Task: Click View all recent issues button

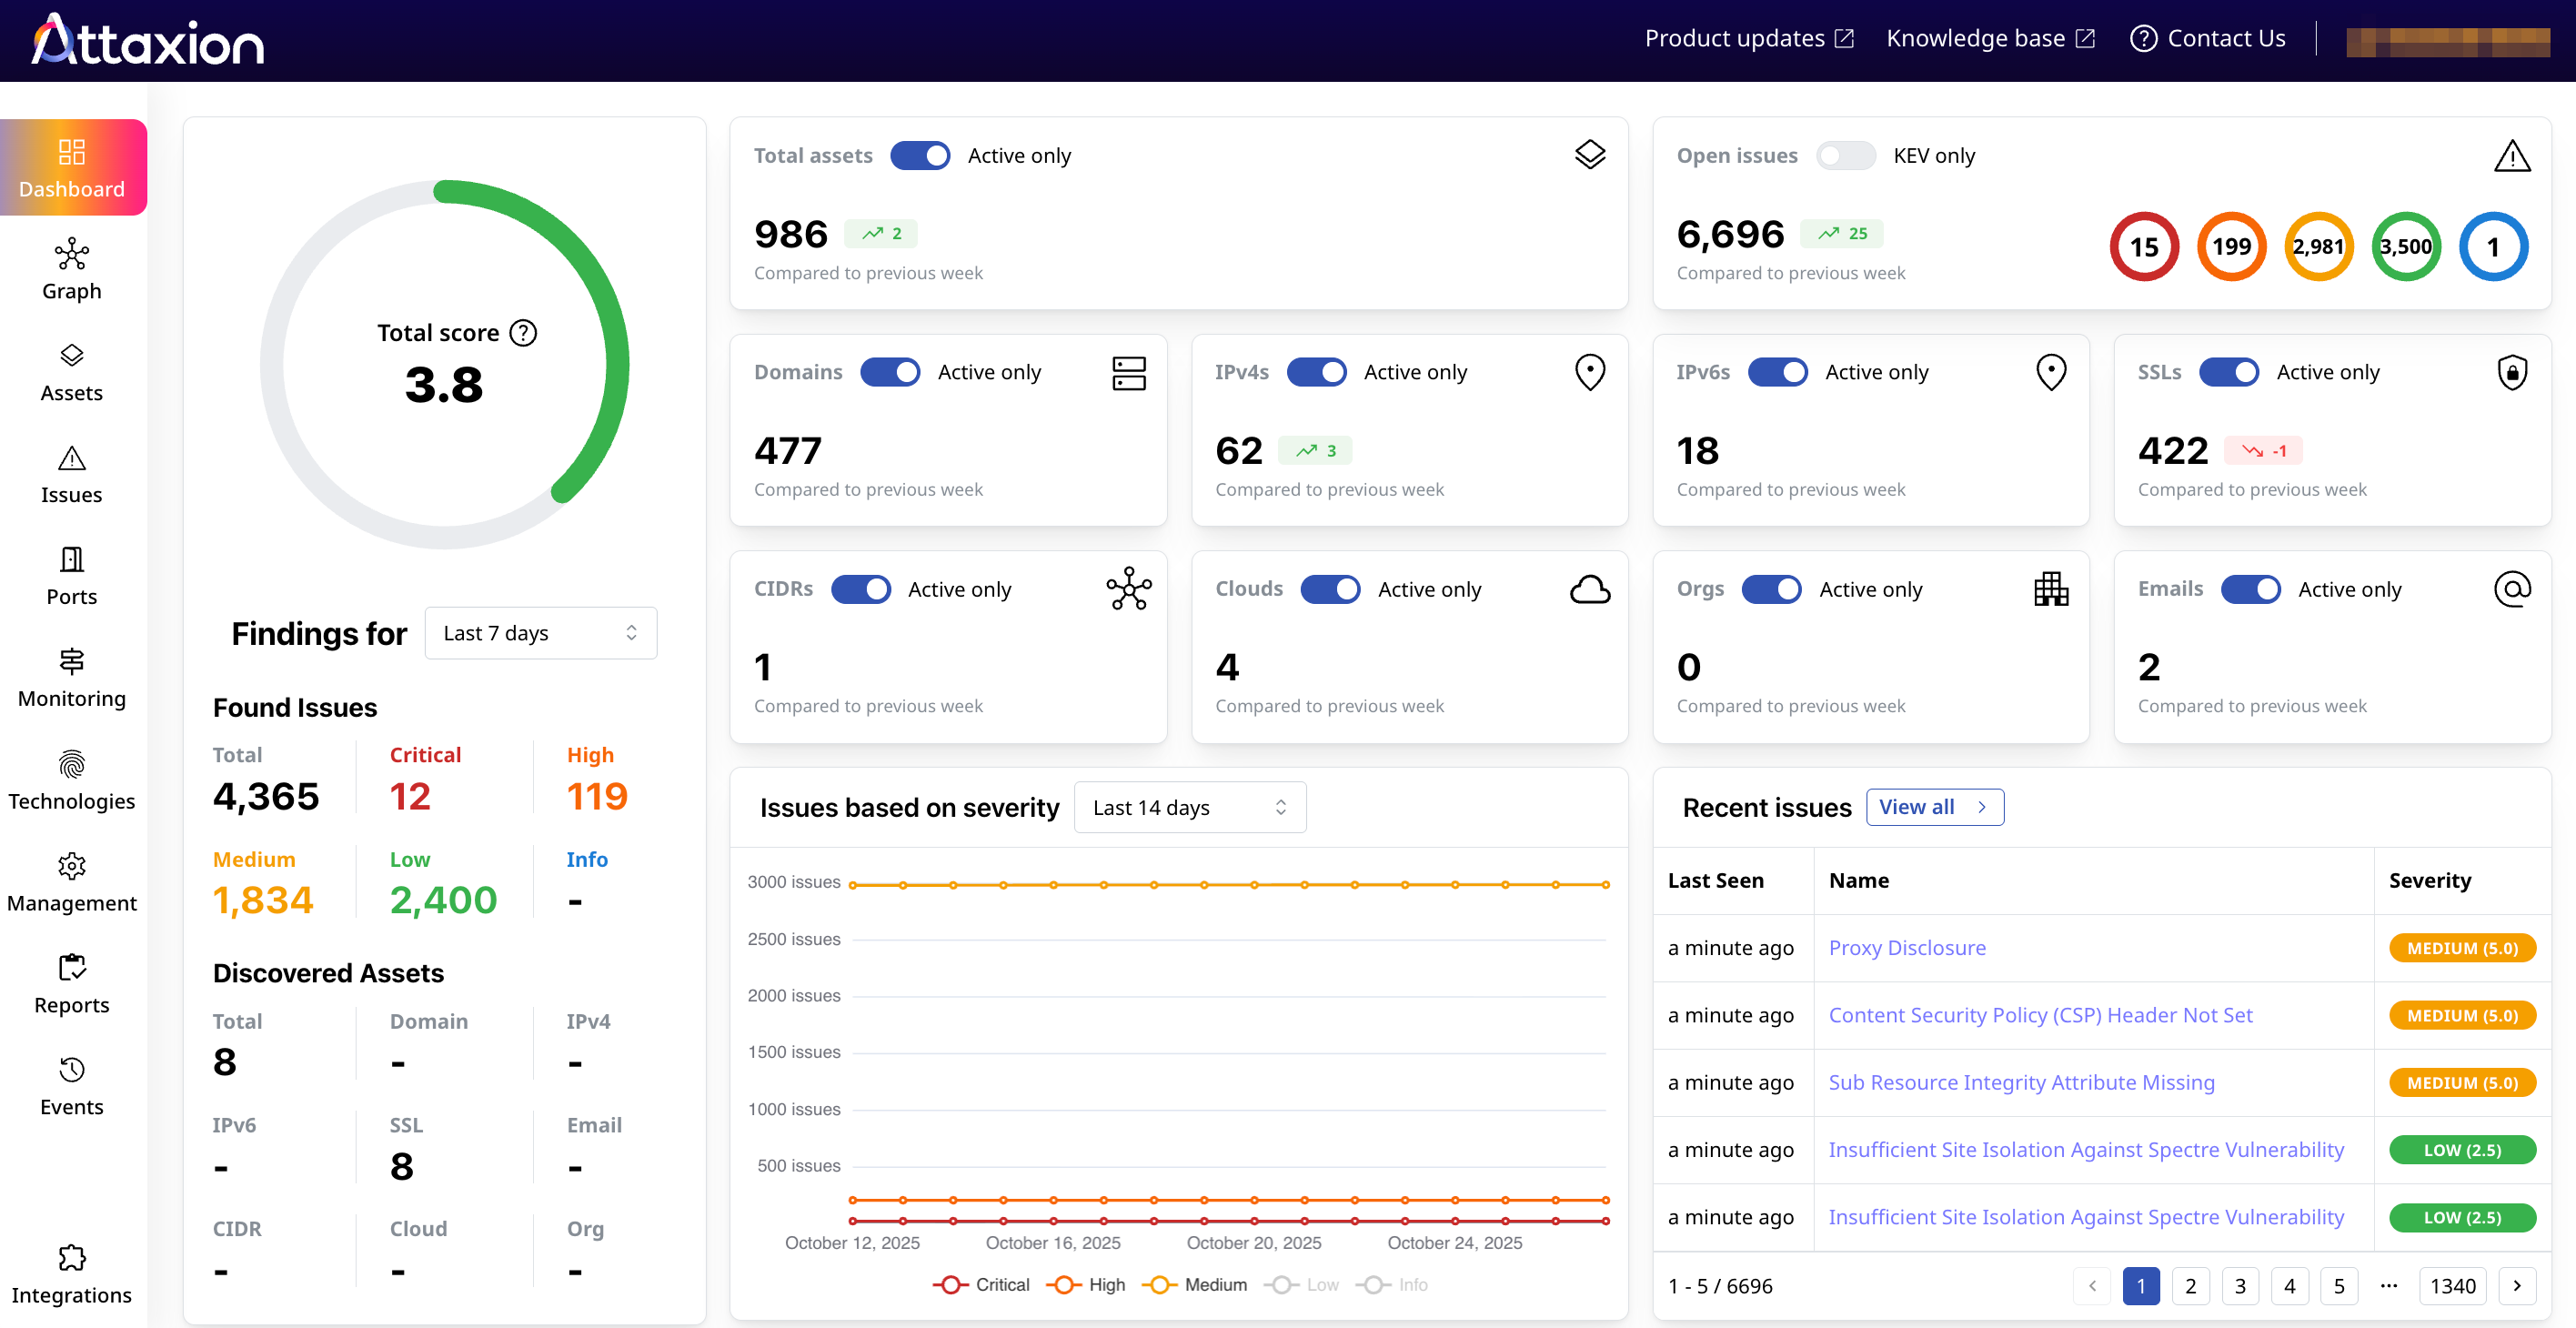Action: tap(1934, 807)
